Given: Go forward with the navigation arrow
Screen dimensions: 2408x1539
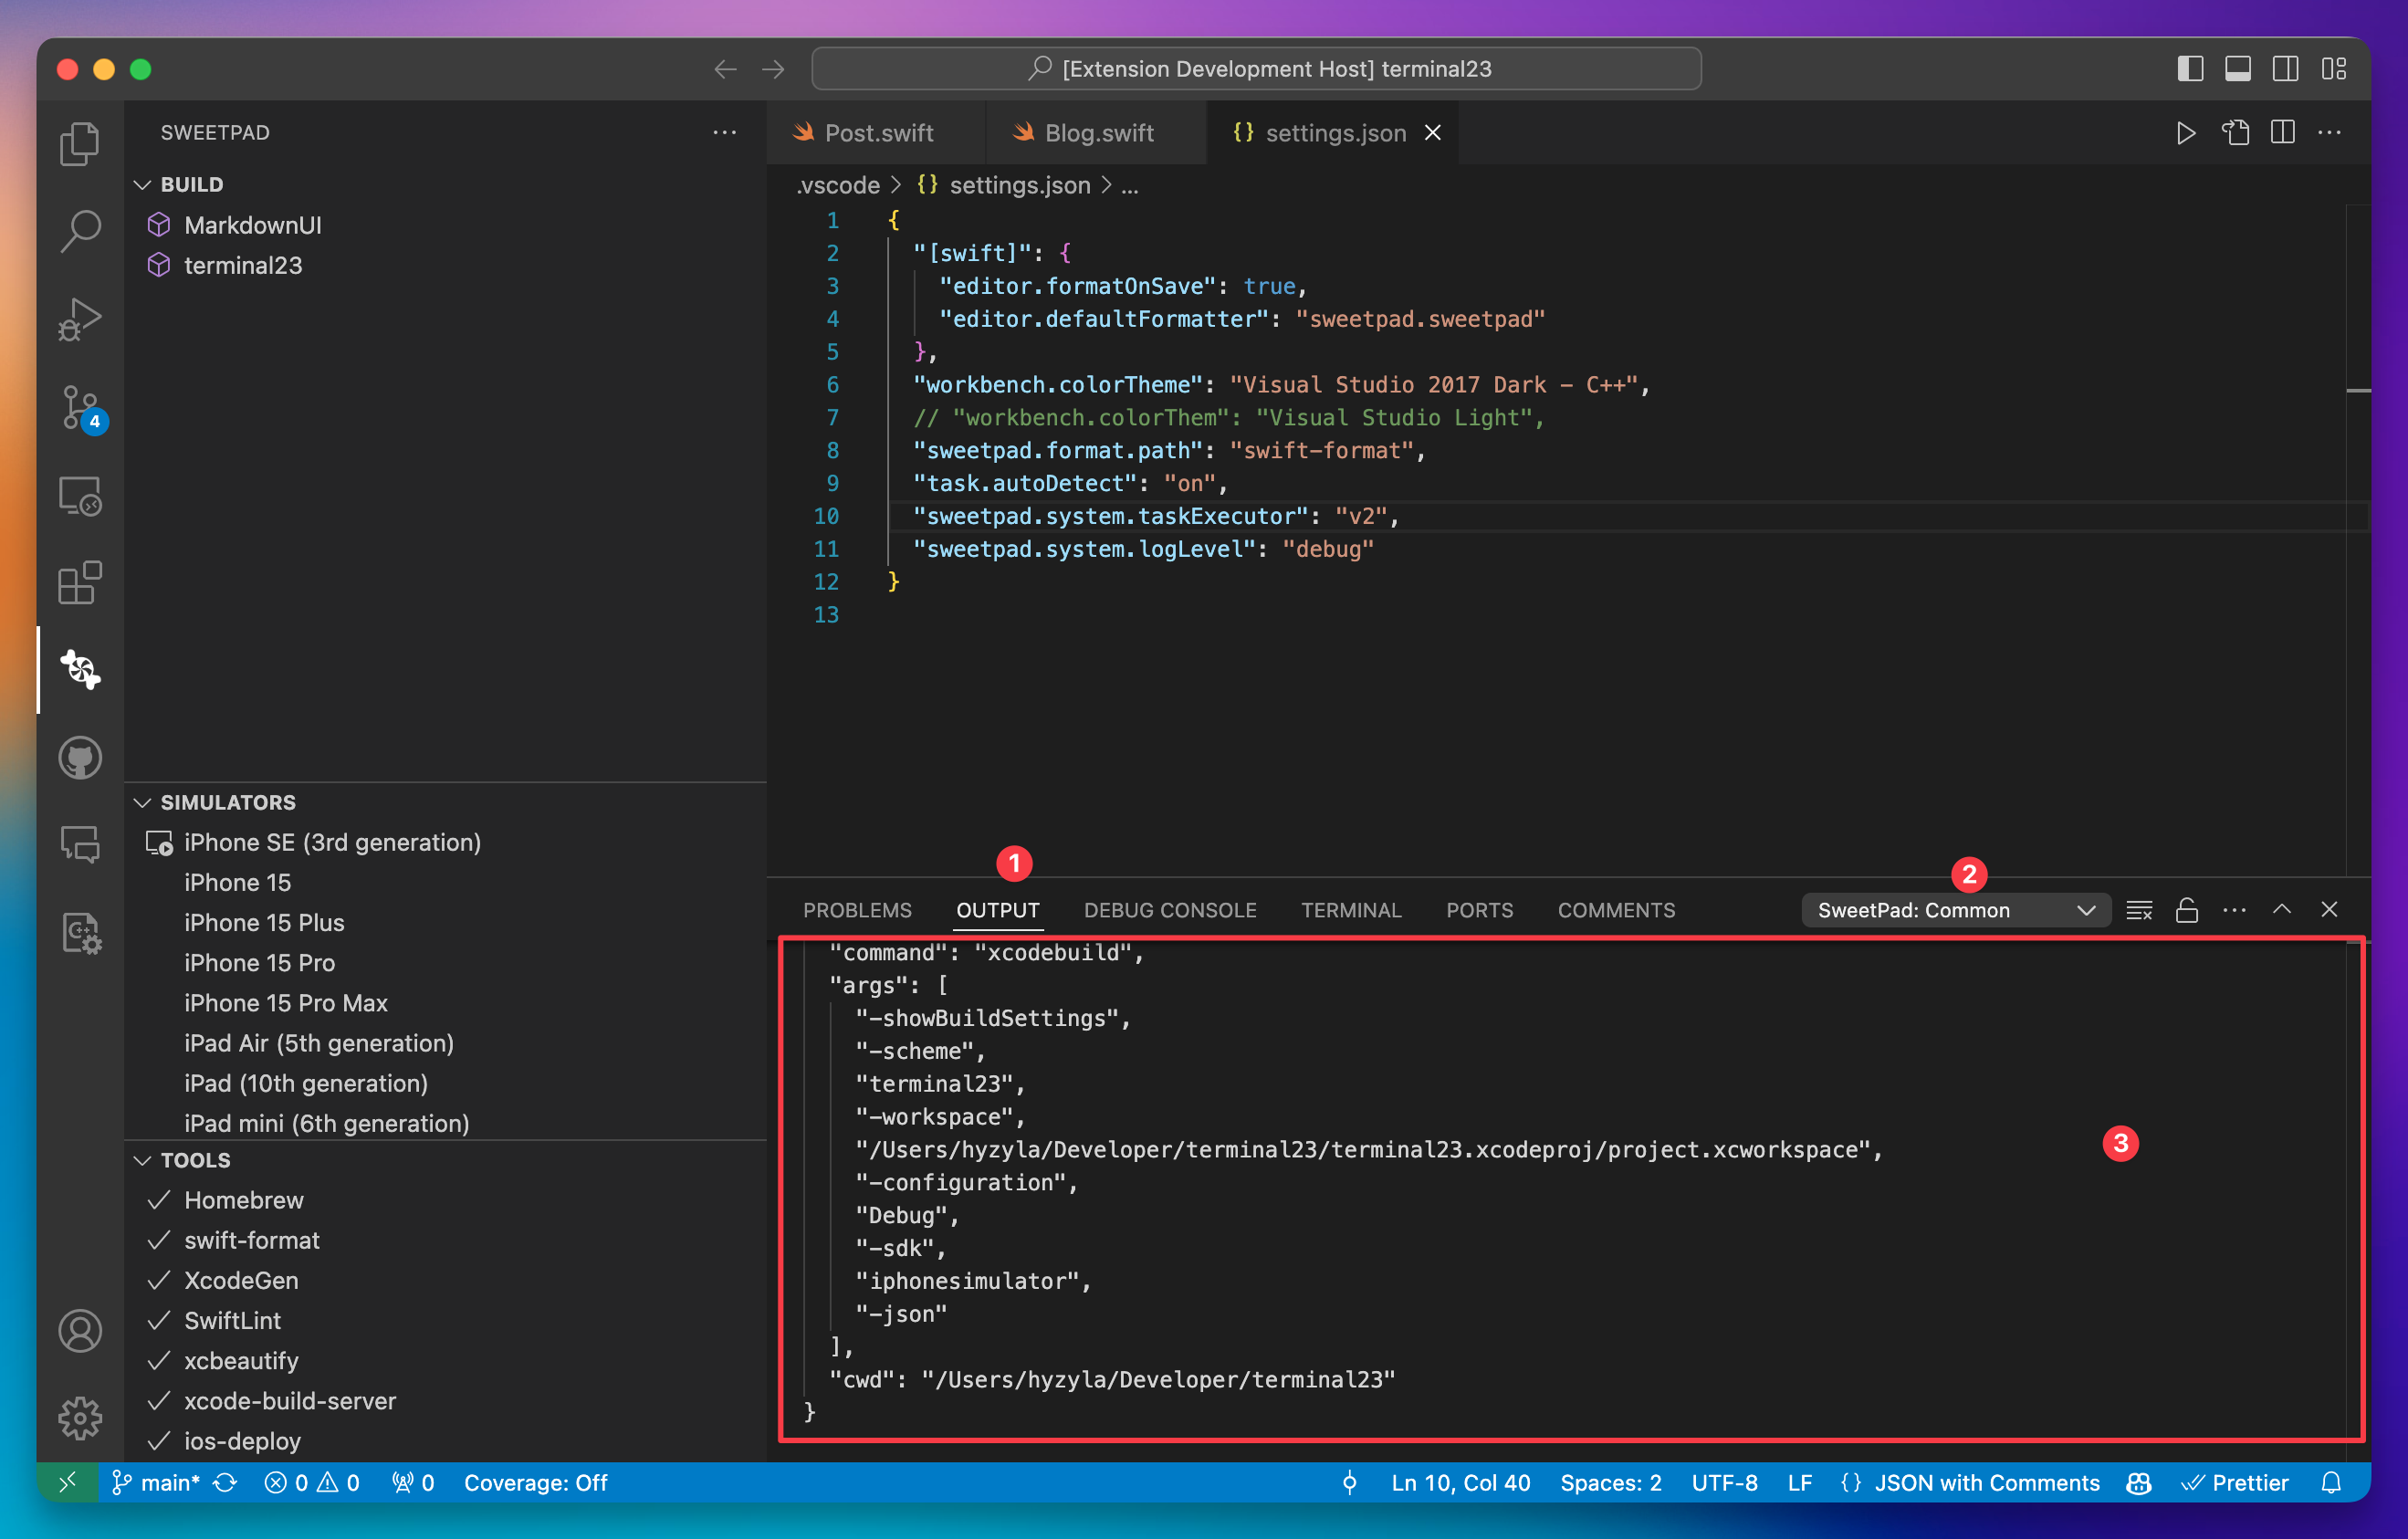Looking at the screenshot, I should tap(773, 69).
